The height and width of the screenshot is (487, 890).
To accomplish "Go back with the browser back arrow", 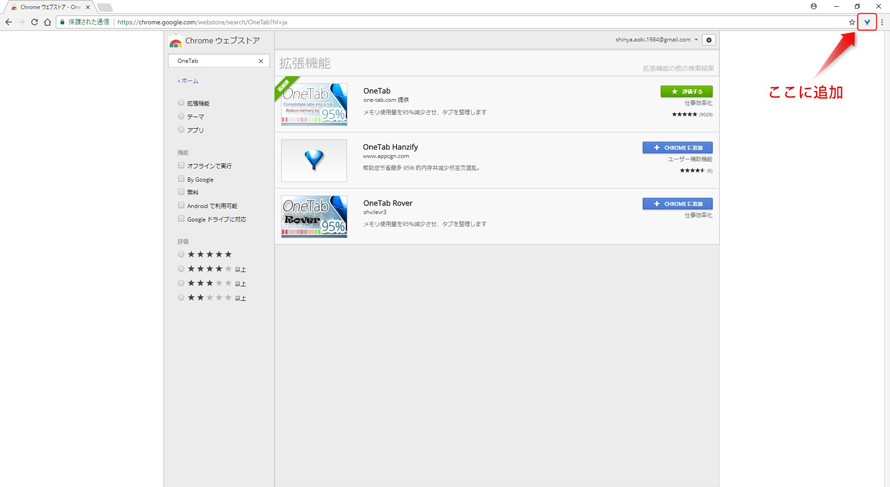I will click(9, 22).
